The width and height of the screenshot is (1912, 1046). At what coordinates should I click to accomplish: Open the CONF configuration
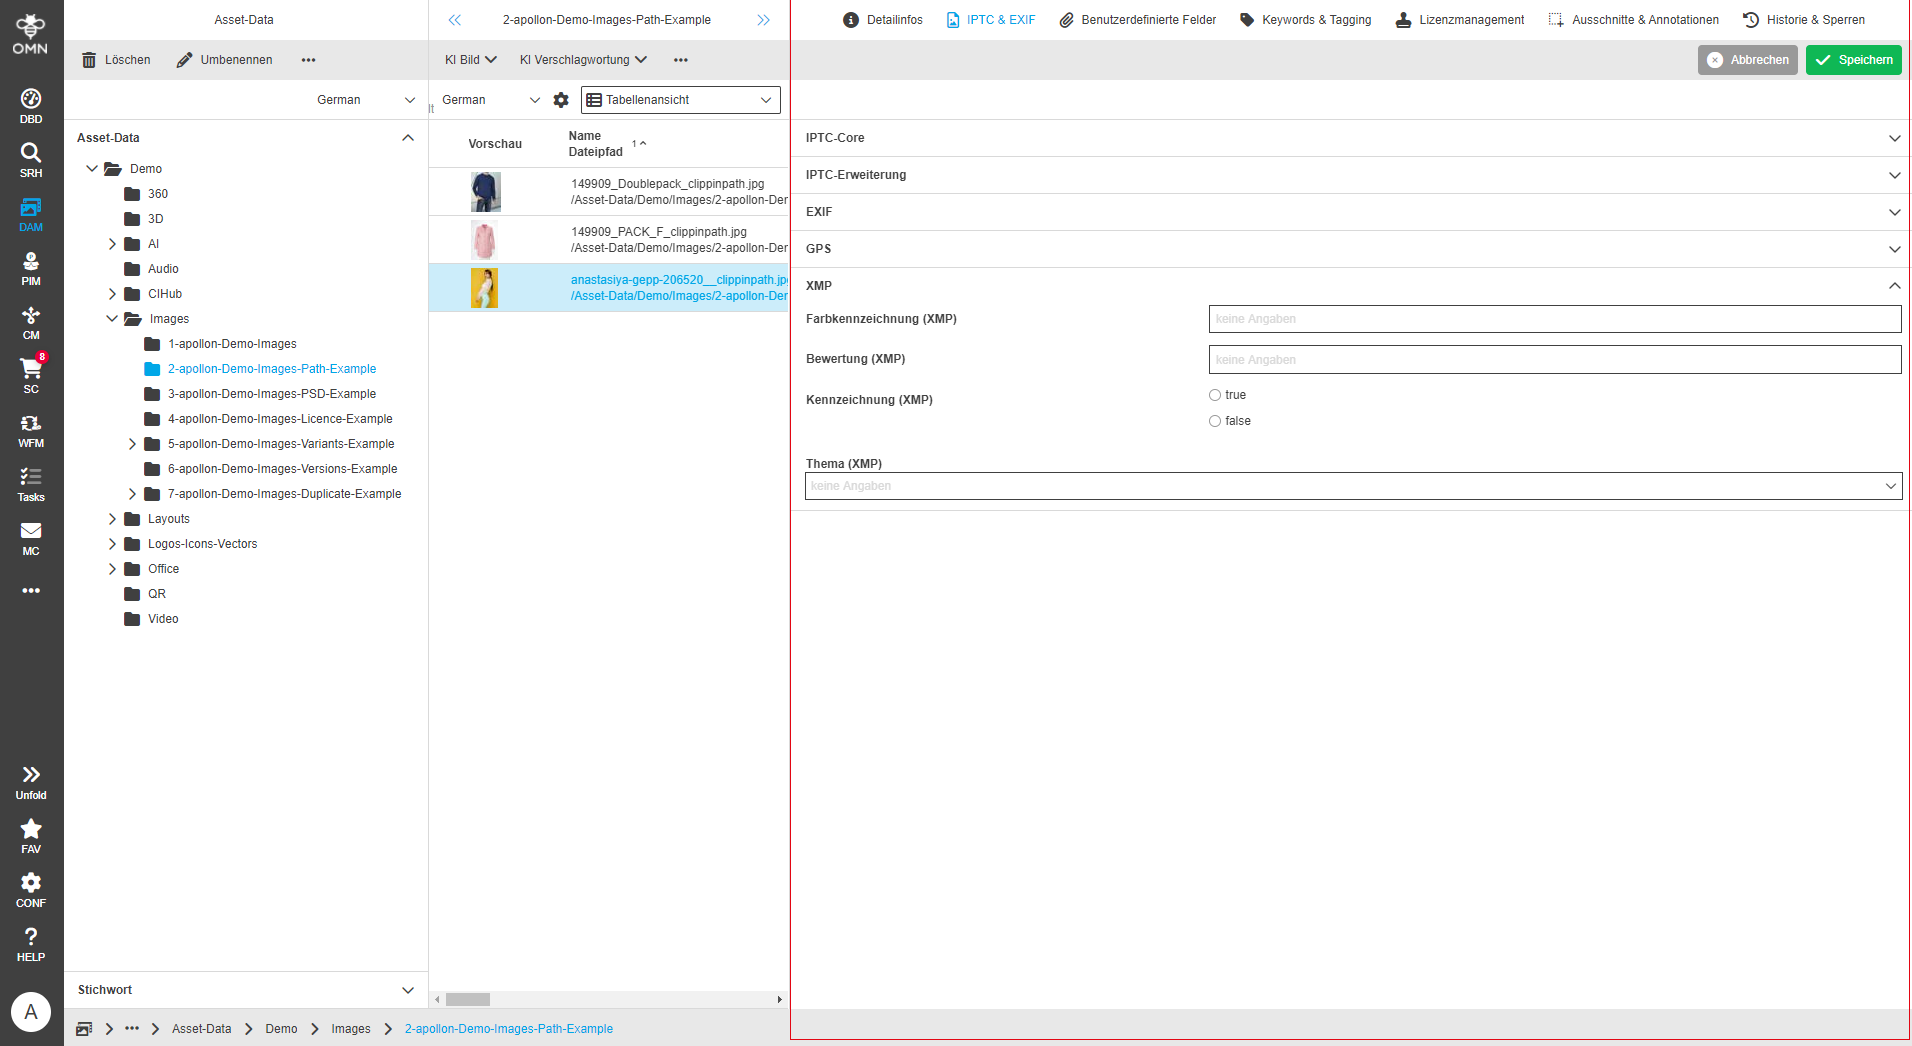pos(31,890)
